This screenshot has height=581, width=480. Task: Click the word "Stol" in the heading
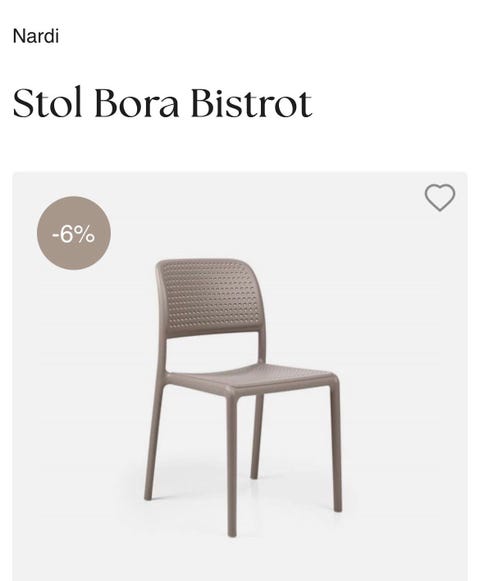click(47, 103)
